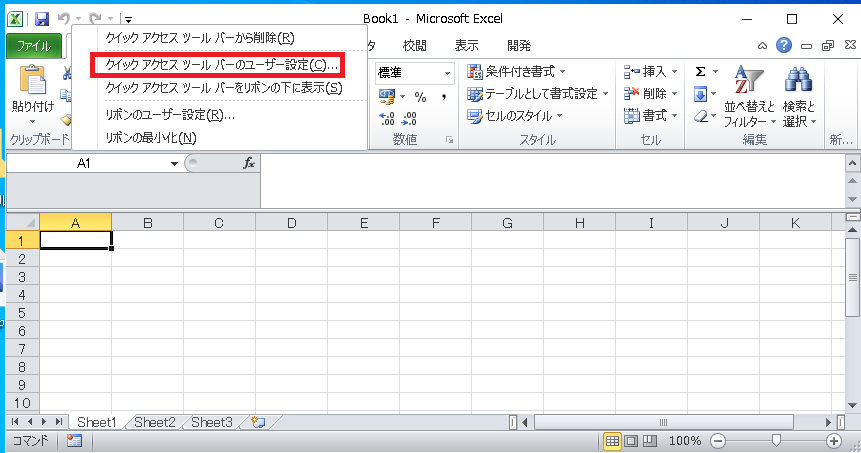The width and height of the screenshot is (861, 453).
Task: Open 並べ替えとフィルター menu
Action: (x=749, y=97)
